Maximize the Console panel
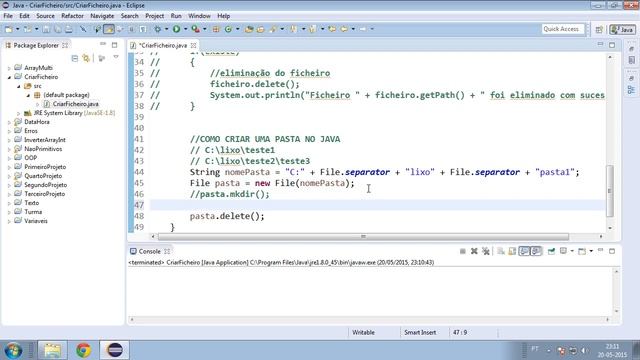The height and width of the screenshot is (360, 640). coord(612,251)
